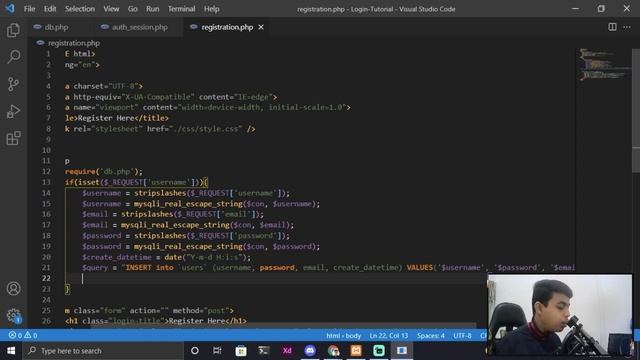This screenshot has height=360, width=640.
Task: Open the View menu
Action: point(111,9)
